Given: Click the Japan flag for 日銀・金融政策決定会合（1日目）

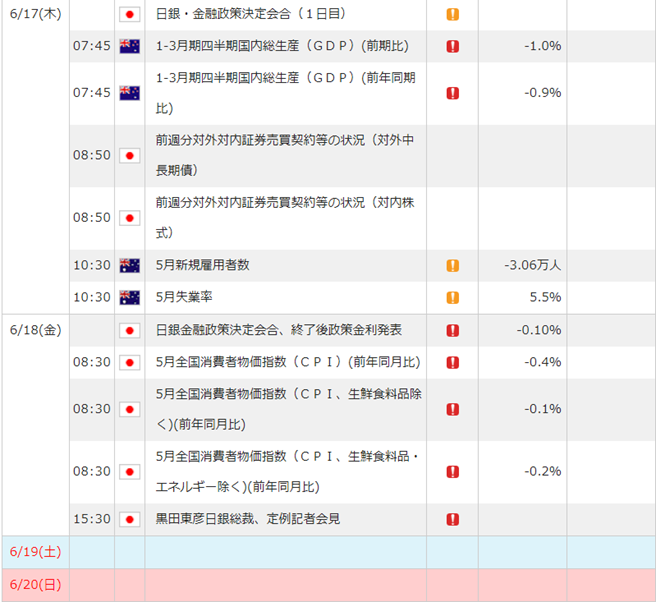Looking at the screenshot, I should pos(130,15).
